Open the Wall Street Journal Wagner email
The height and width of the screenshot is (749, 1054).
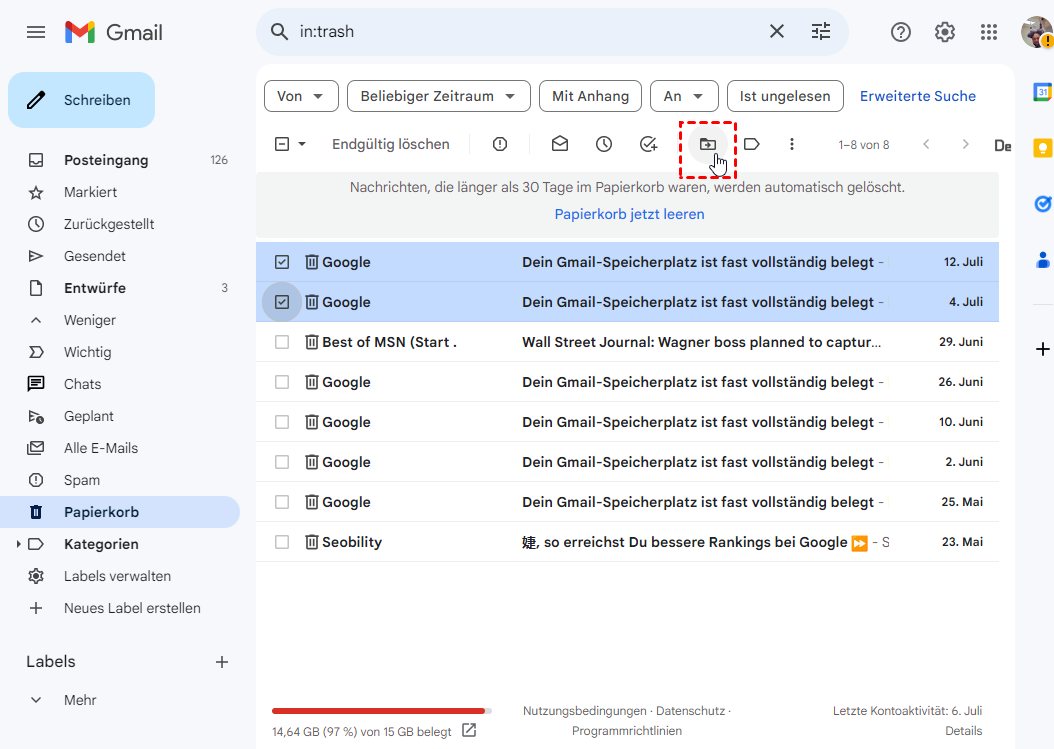point(627,342)
